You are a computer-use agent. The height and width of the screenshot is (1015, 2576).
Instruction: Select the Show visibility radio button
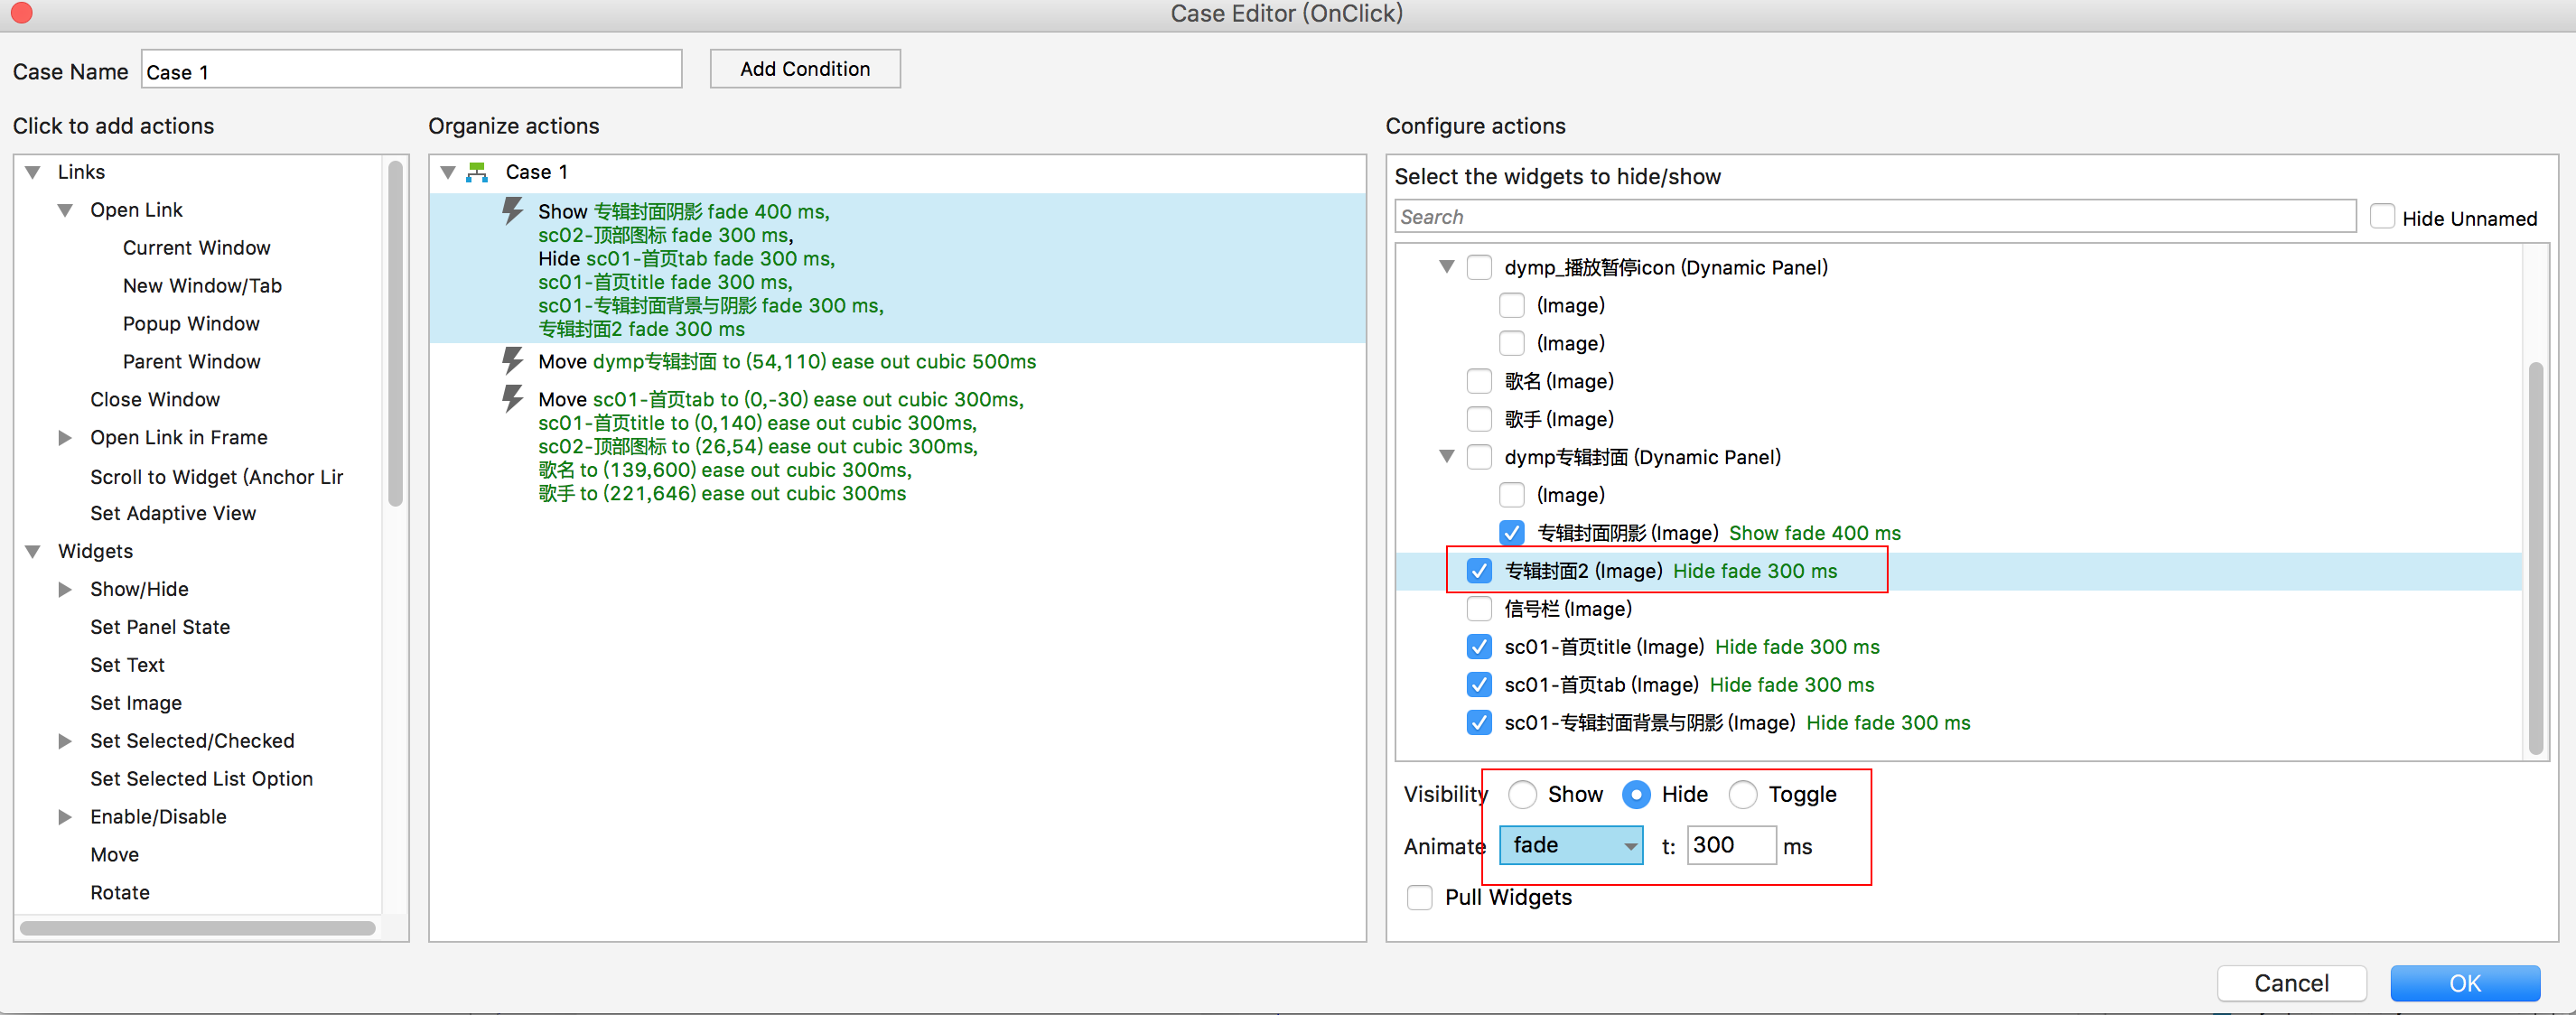click(x=1522, y=794)
